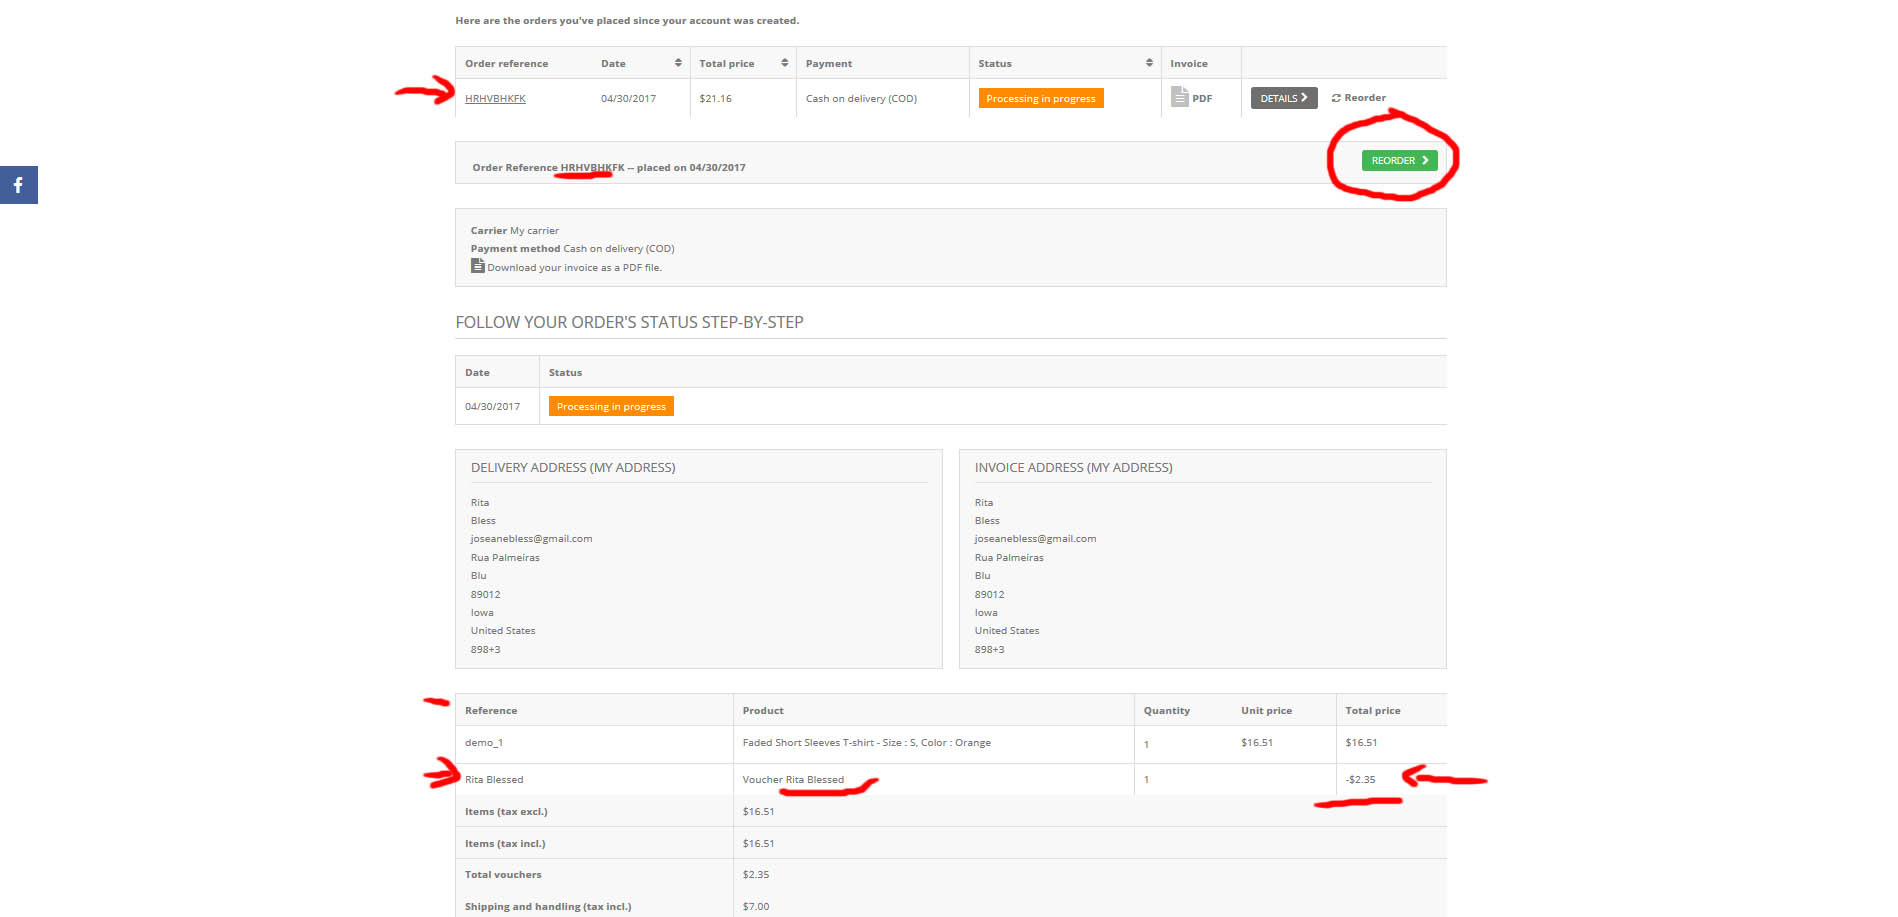The height and width of the screenshot is (917, 1898).
Task: Select email joseanebless@gmail.com in invoice address
Action: (x=1036, y=538)
